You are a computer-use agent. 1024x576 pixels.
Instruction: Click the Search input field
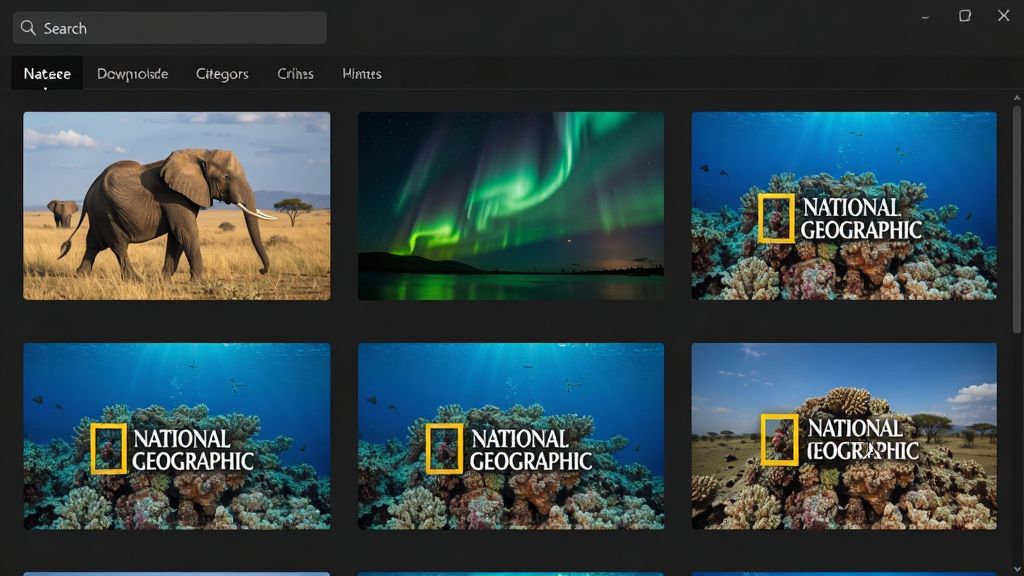coord(170,28)
